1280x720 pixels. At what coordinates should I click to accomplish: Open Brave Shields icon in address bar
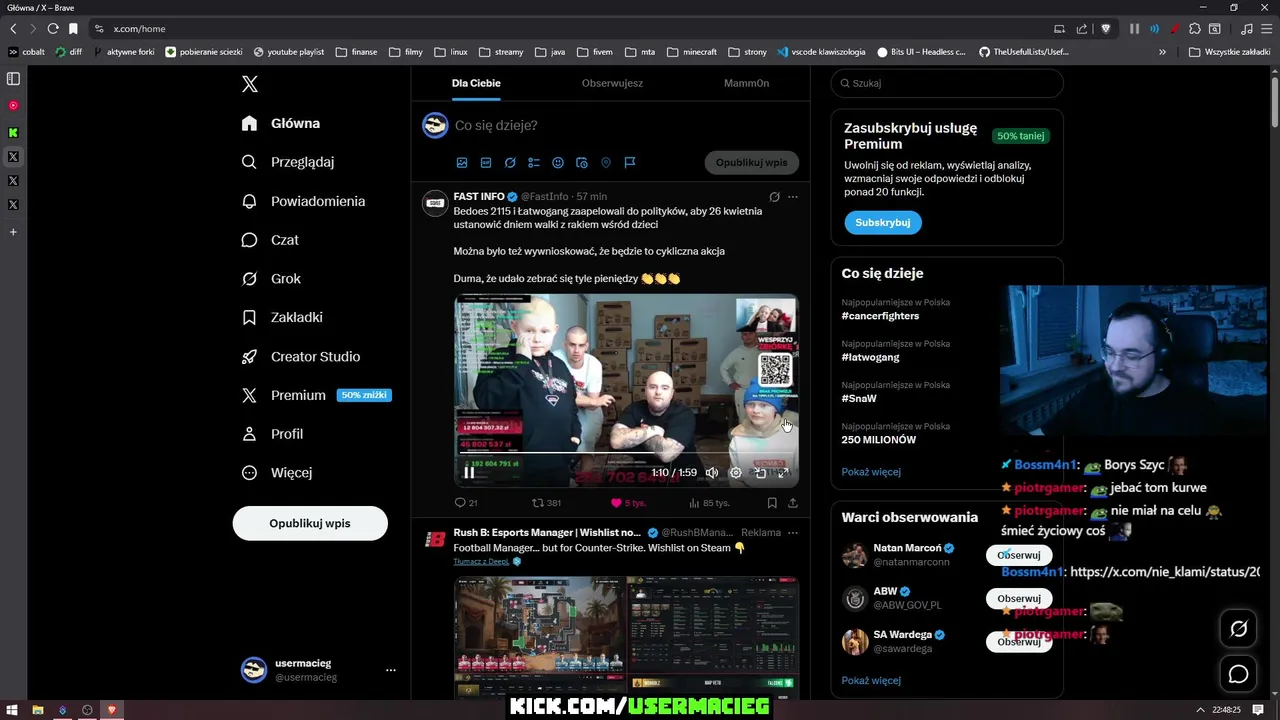[1105, 29]
